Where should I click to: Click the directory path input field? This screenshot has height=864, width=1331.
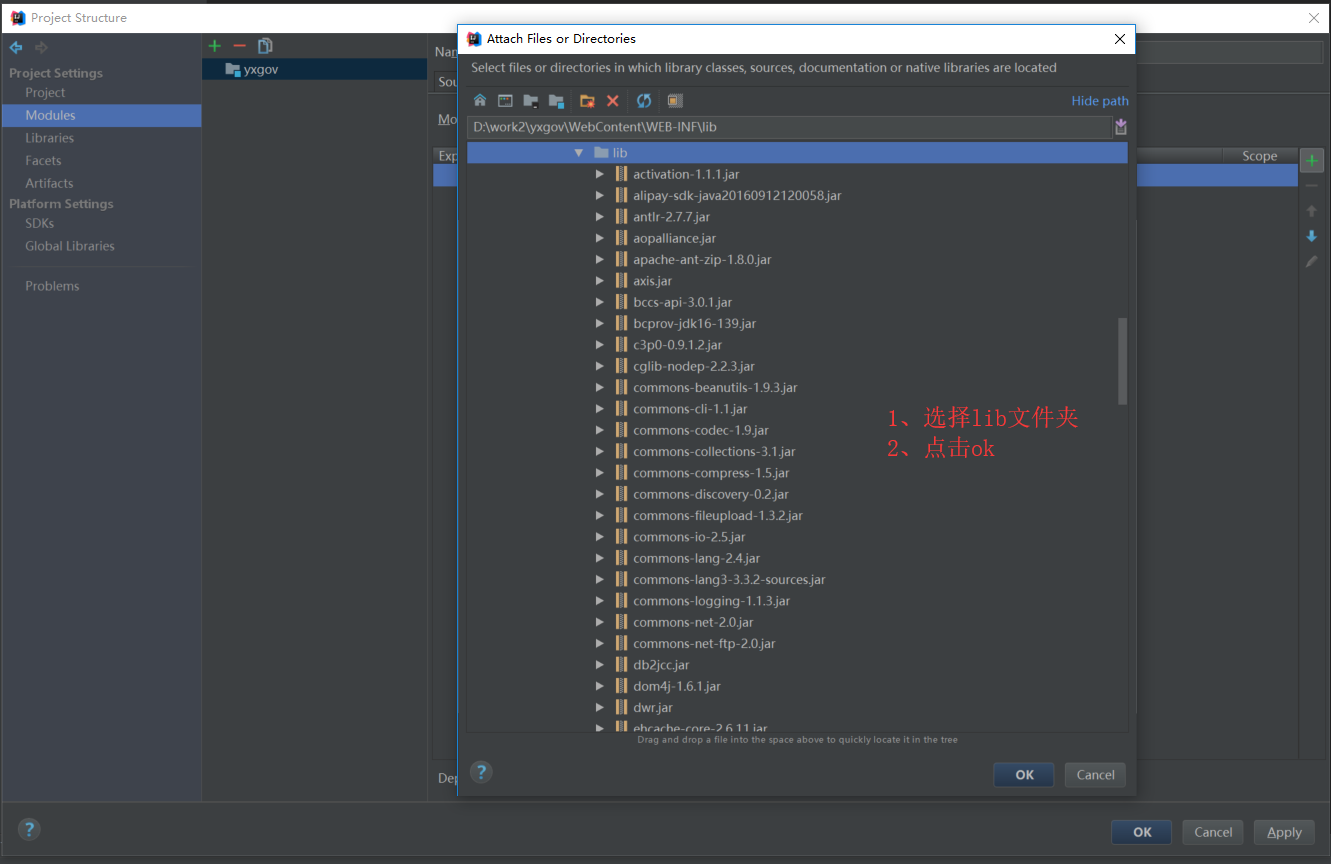780,127
